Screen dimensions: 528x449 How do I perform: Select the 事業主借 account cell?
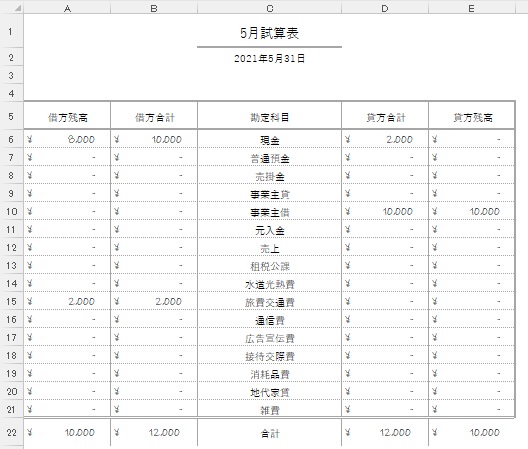[269, 211]
